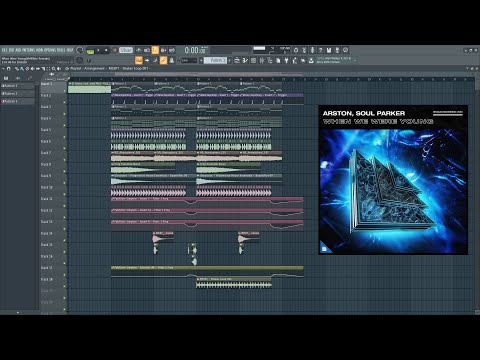Select the Playback speaker tool in the Playlist
This screenshot has height=360, width=480.
59,69
